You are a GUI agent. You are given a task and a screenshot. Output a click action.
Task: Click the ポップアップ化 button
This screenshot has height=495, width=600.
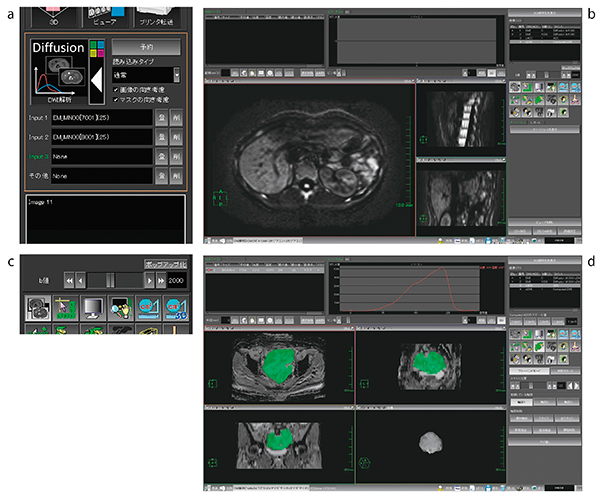pyautogui.click(x=165, y=265)
